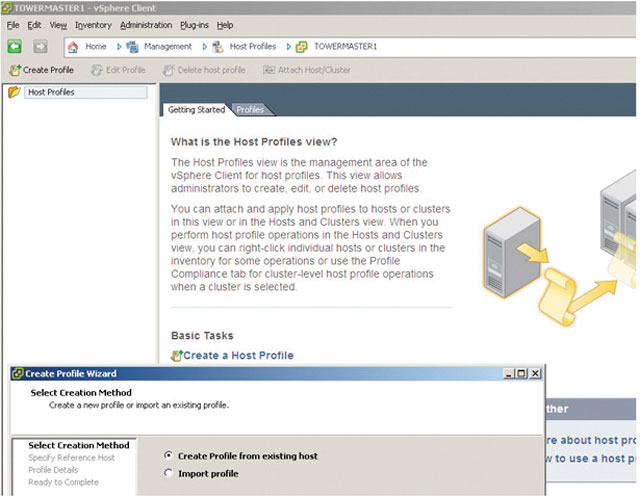Click the Create Profile toolbar icon
The height and width of the screenshot is (496, 640).
pyautogui.click(x=15, y=70)
